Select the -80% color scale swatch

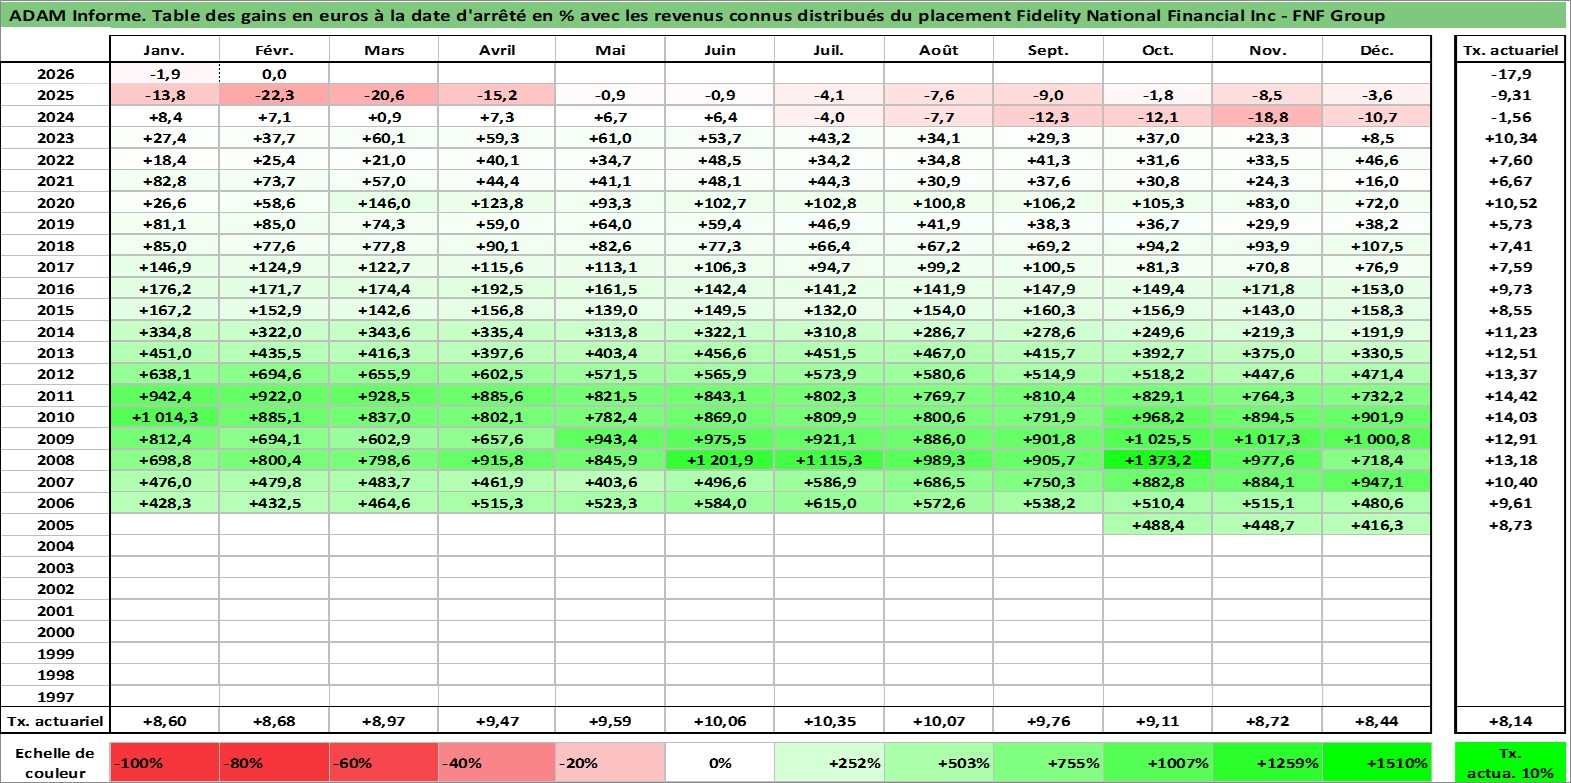275,762
